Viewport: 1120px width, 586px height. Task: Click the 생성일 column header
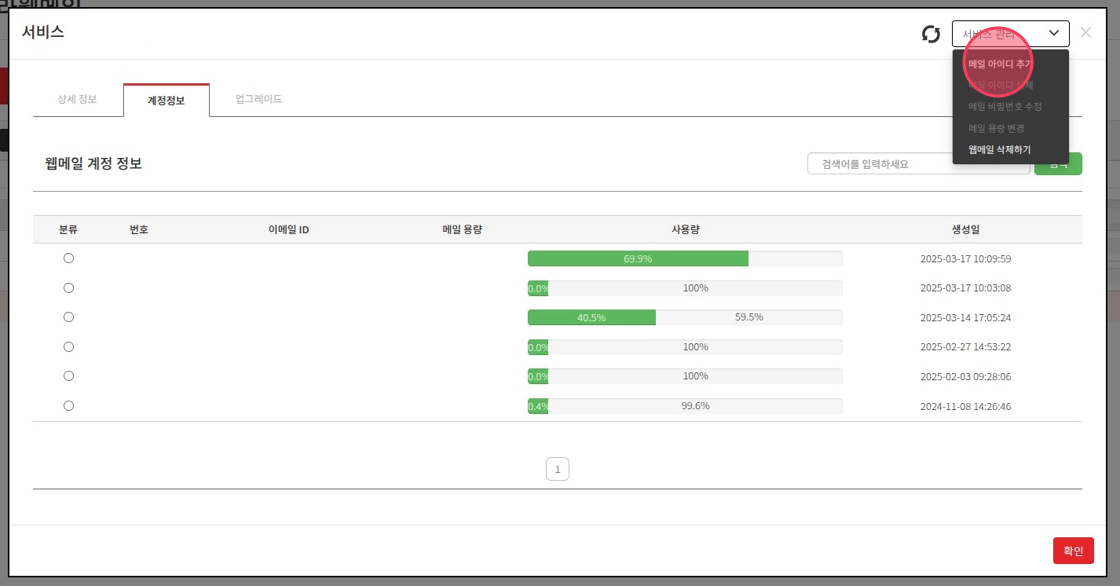click(966, 229)
